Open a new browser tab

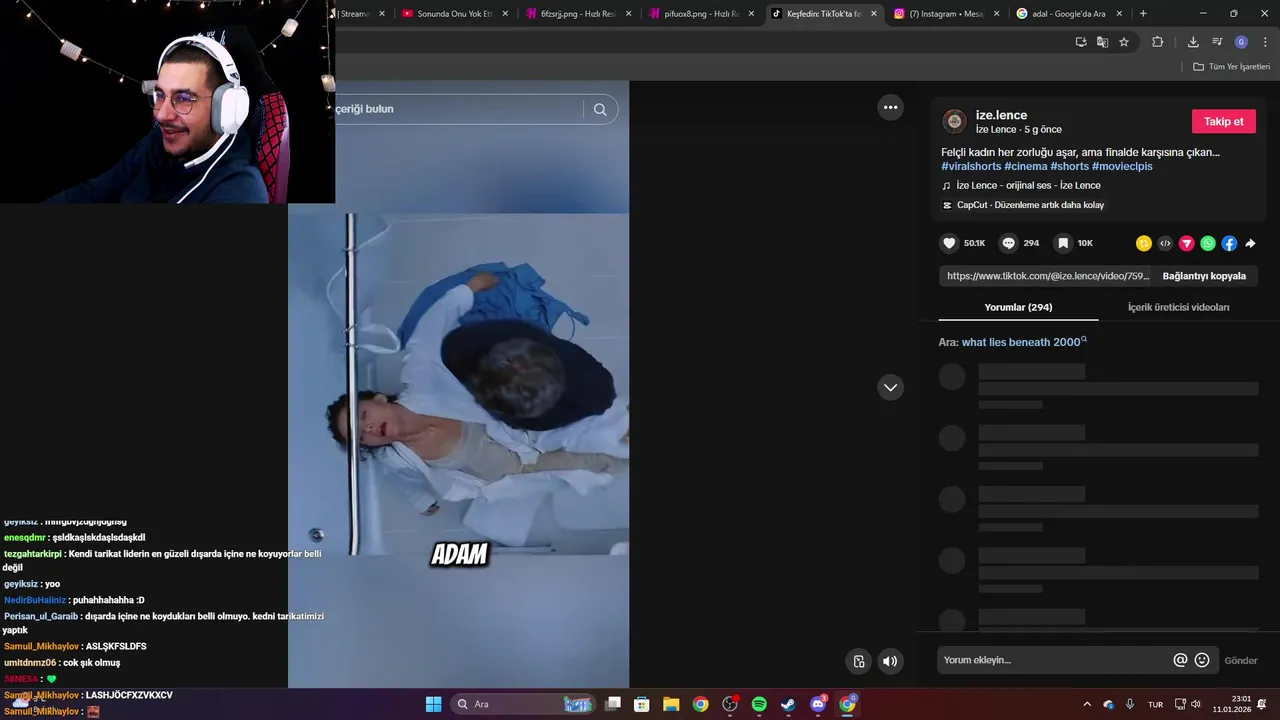(x=1143, y=14)
